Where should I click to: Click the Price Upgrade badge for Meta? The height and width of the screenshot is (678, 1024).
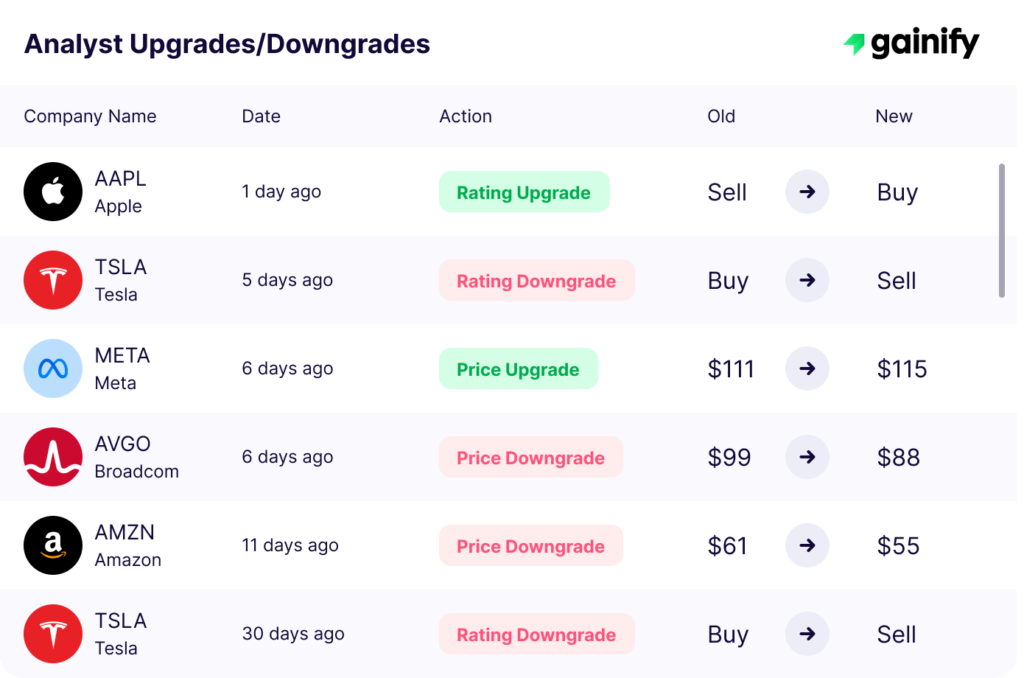click(x=518, y=369)
